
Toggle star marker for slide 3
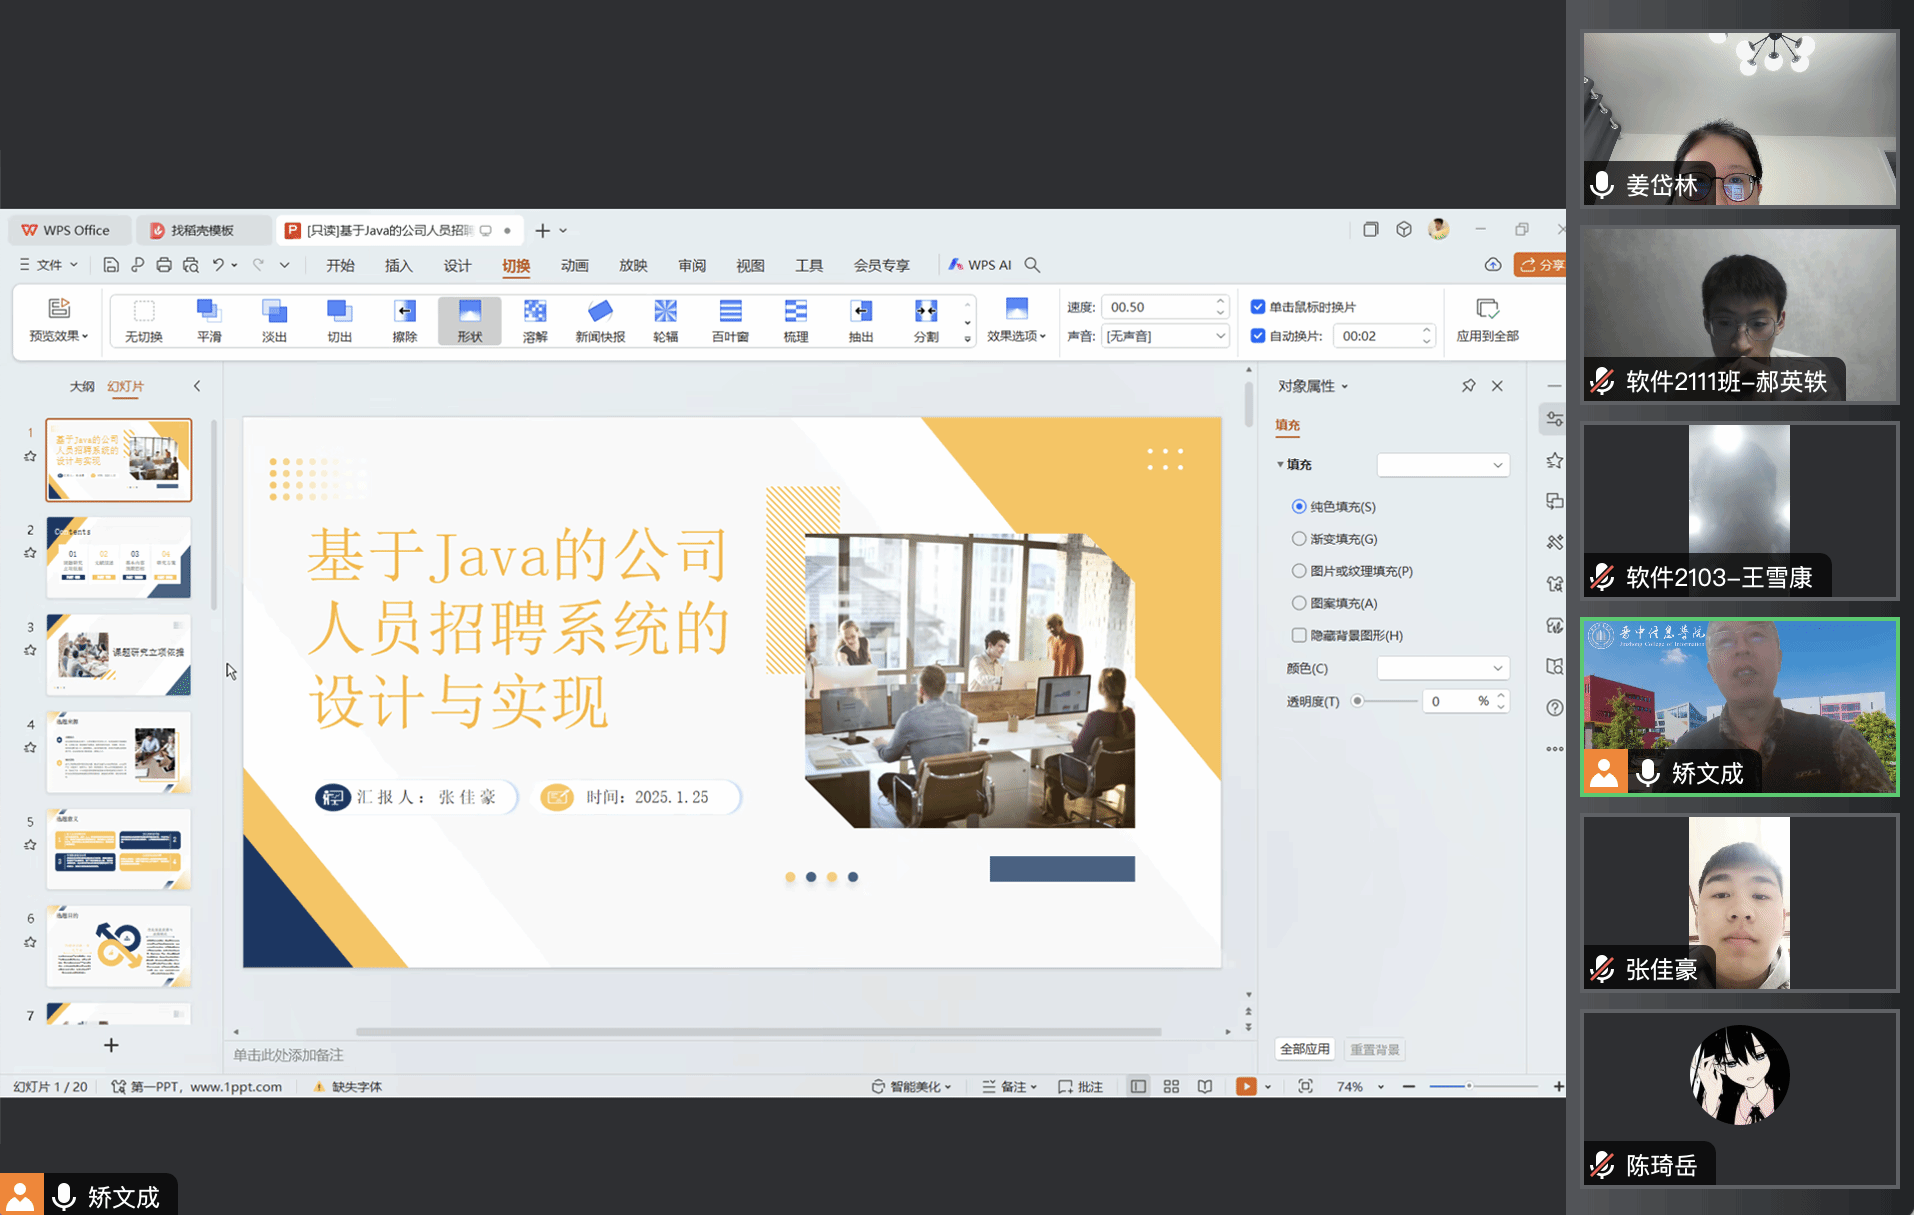pyautogui.click(x=30, y=650)
